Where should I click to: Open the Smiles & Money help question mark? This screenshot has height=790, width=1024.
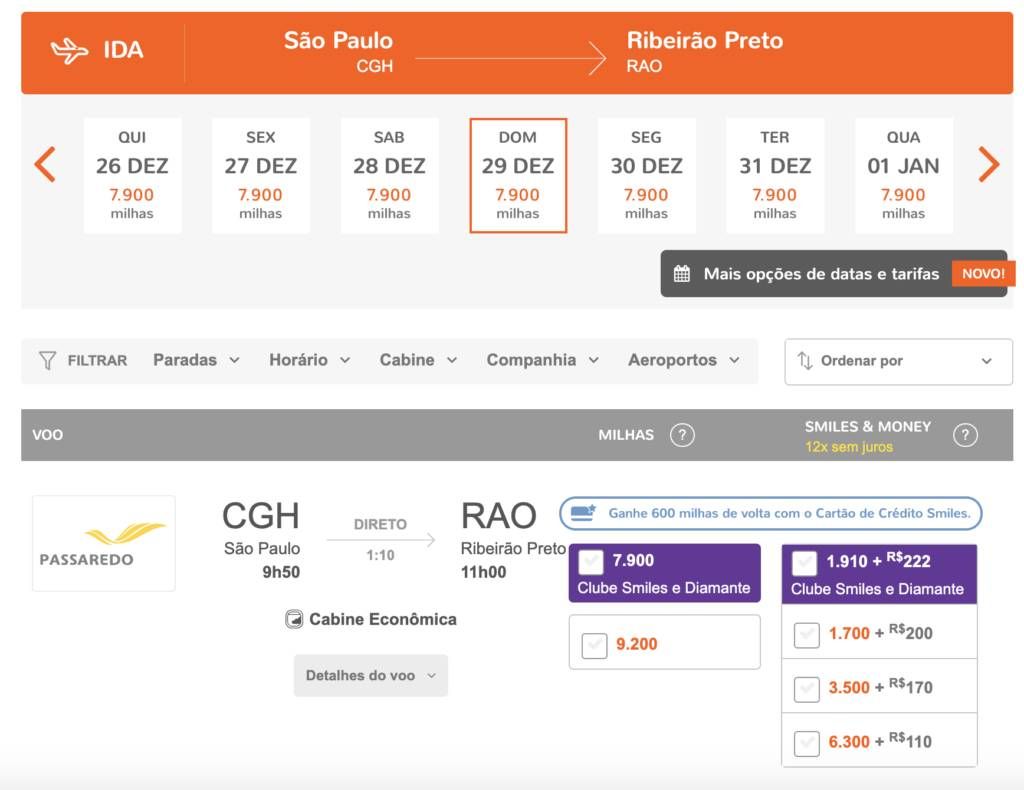965,435
